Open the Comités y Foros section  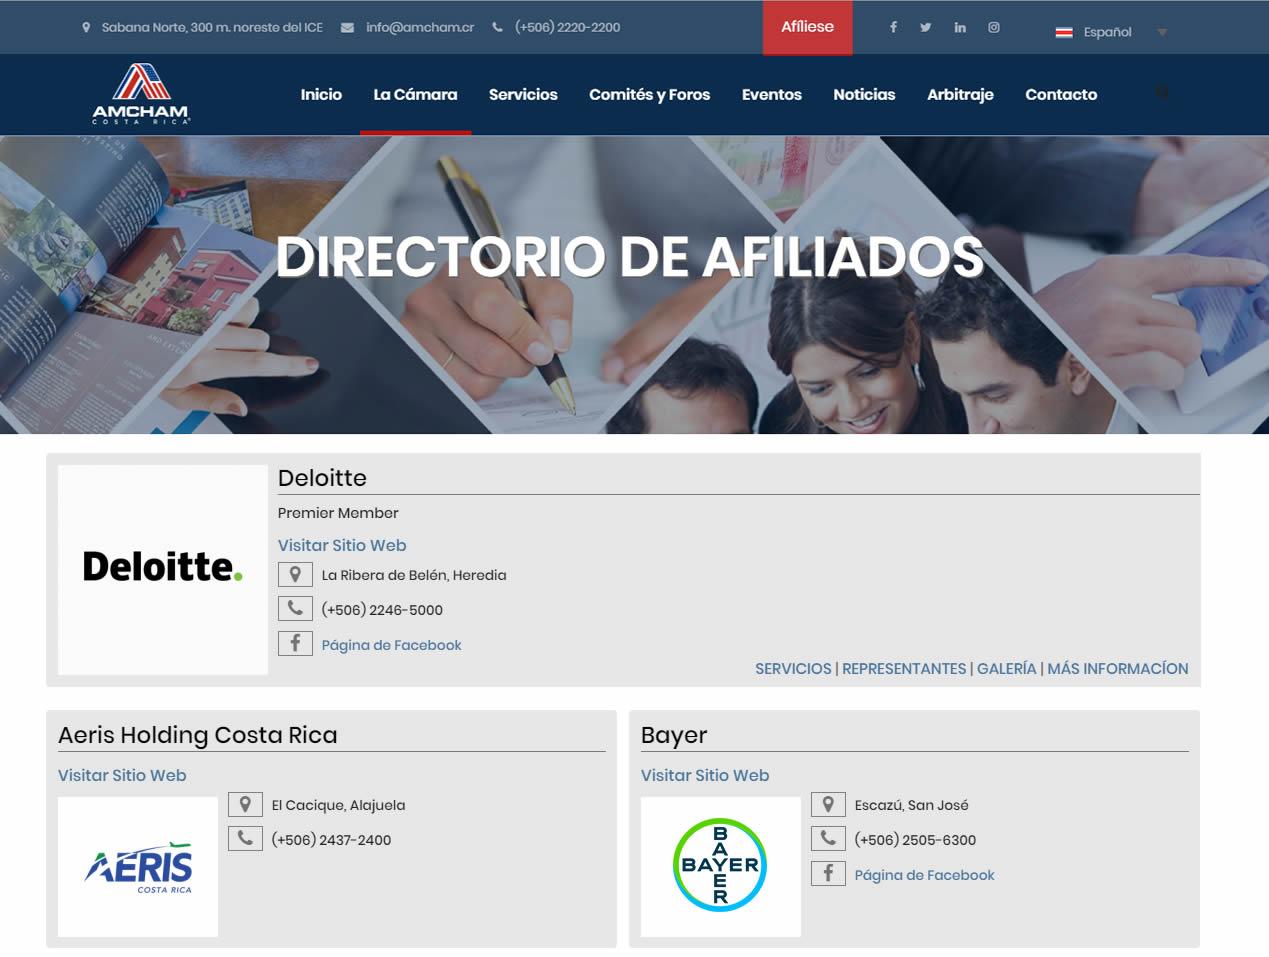pyautogui.click(x=650, y=94)
